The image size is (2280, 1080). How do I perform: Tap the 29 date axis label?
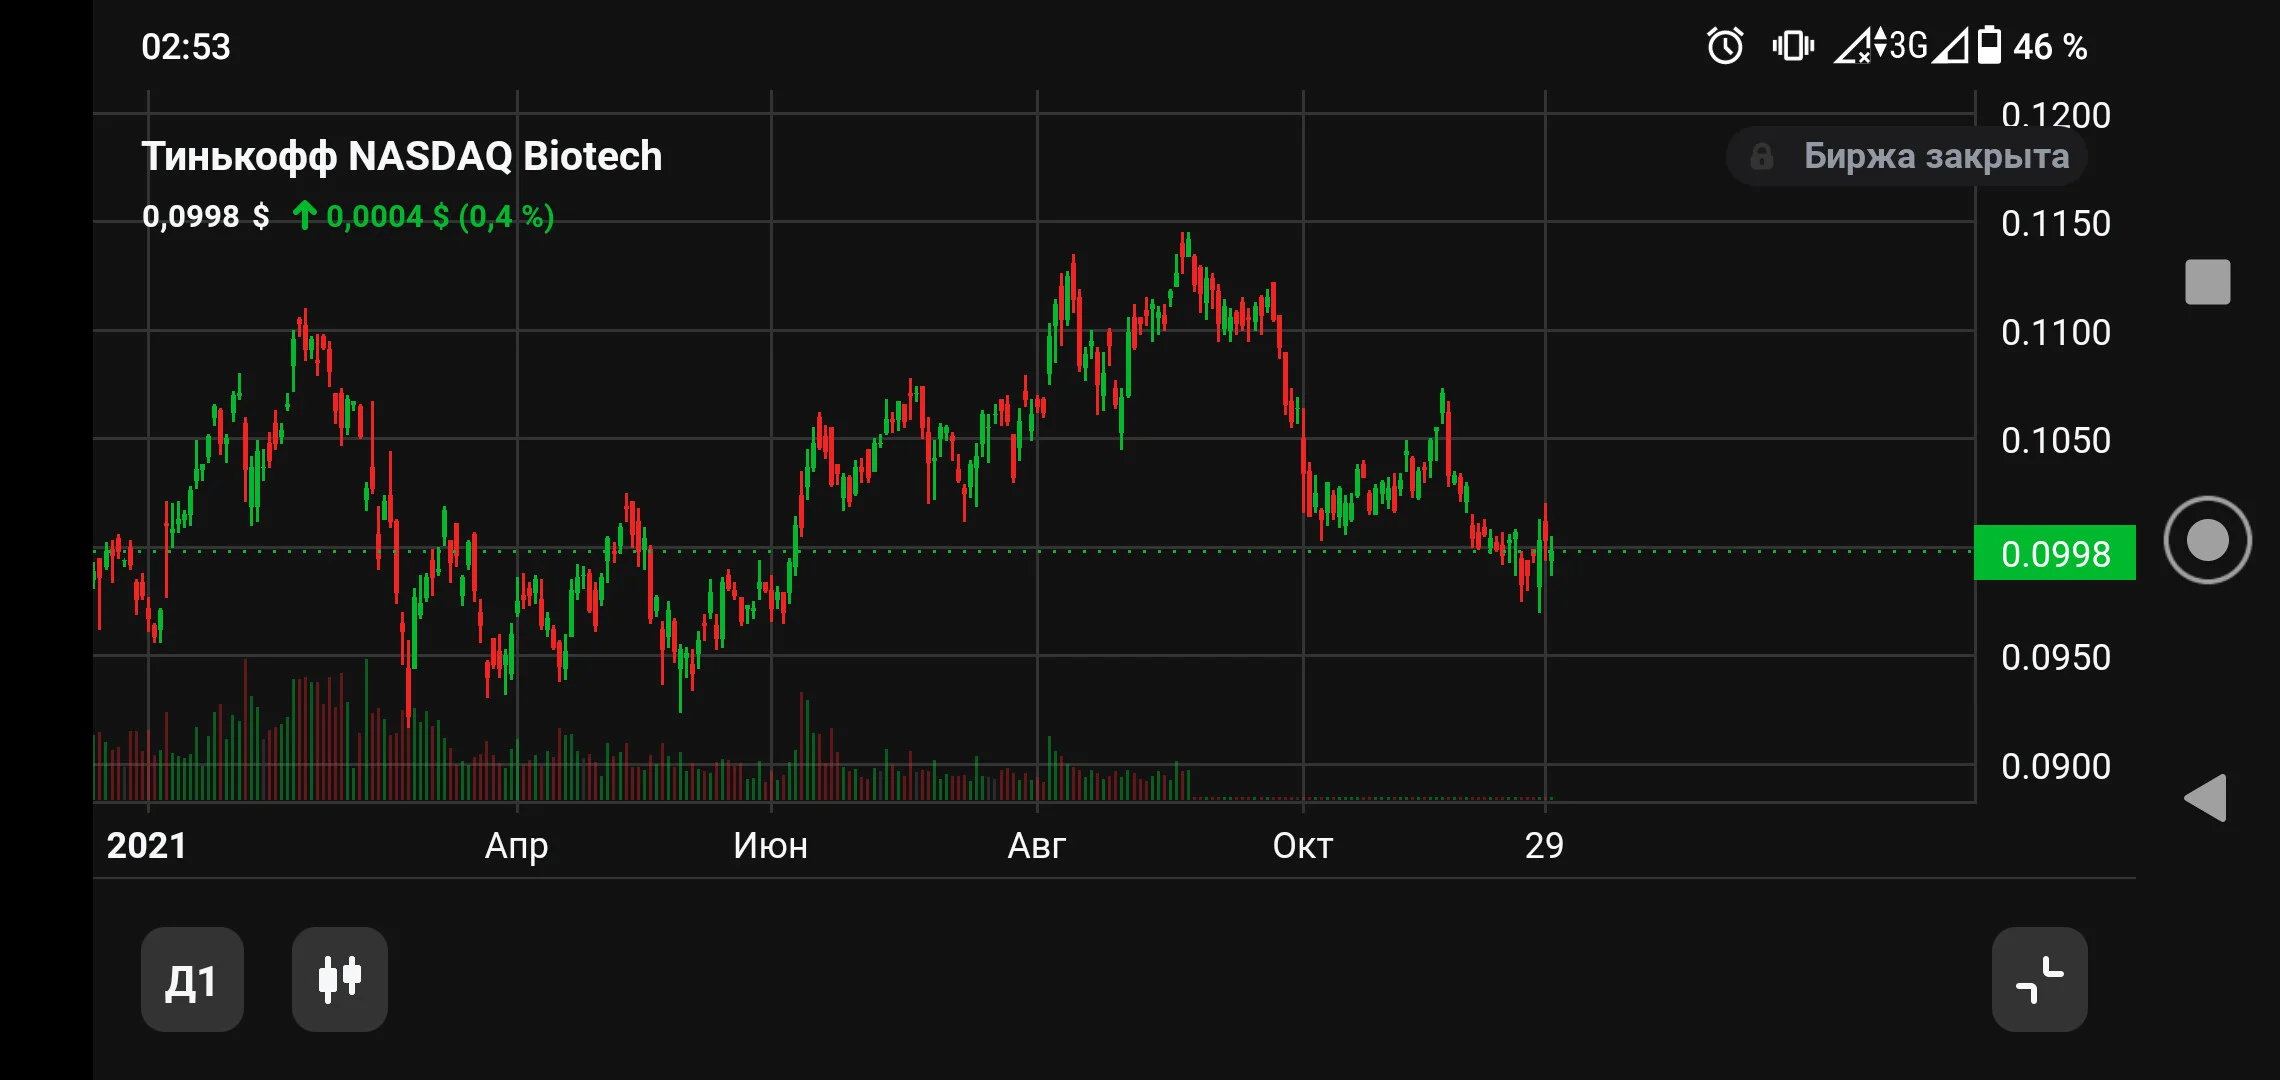pyautogui.click(x=1544, y=846)
